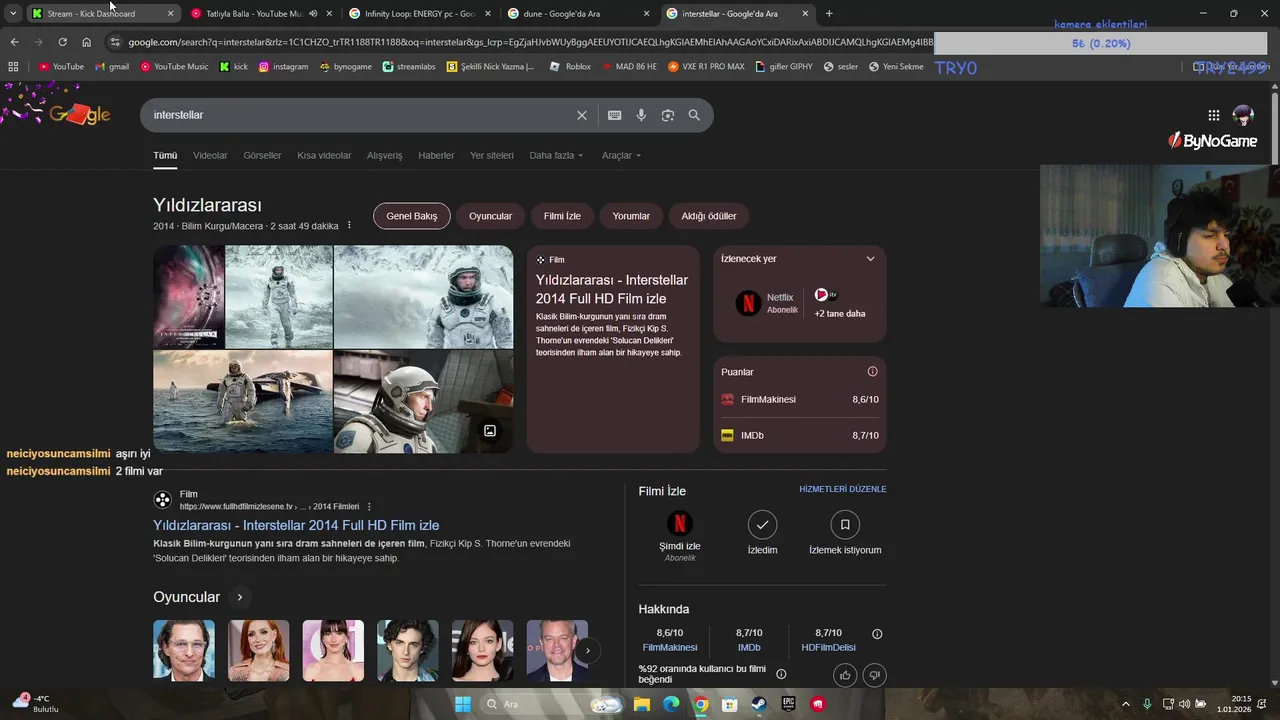Open IMDb rating row in Puanlar
Screen dimensions: 1280x720
(x=800, y=436)
